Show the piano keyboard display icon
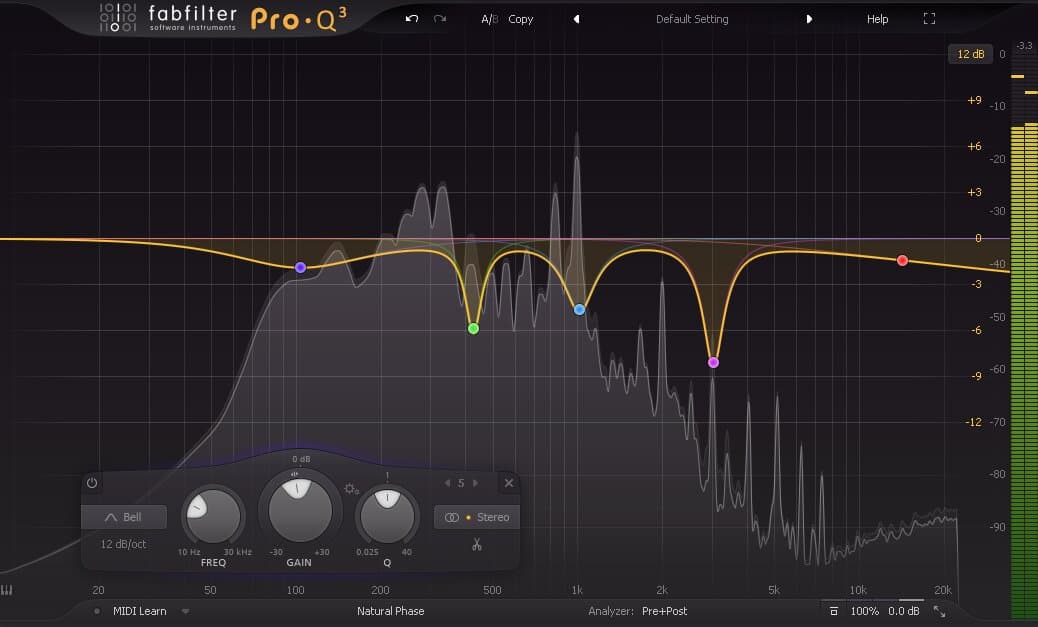Screen dimensions: 1038x627 tap(7, 589)
